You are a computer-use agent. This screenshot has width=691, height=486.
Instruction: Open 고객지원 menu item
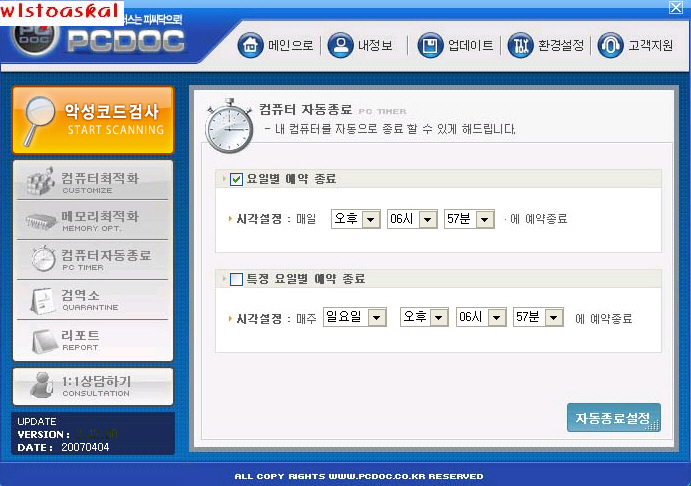coord(635,45)
